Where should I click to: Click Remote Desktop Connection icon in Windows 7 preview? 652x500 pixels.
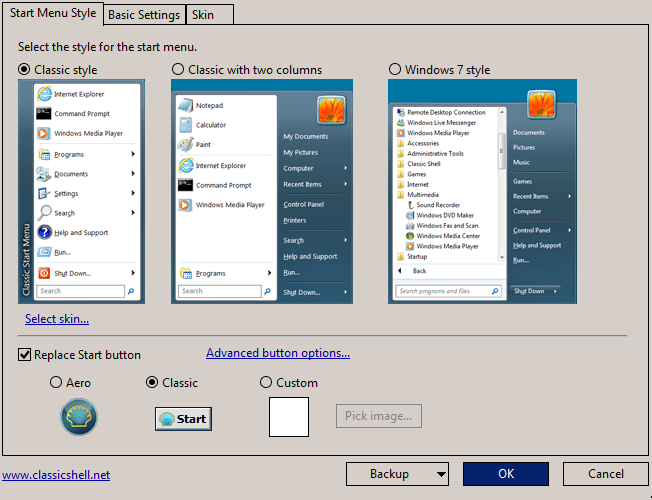[401, 112]
